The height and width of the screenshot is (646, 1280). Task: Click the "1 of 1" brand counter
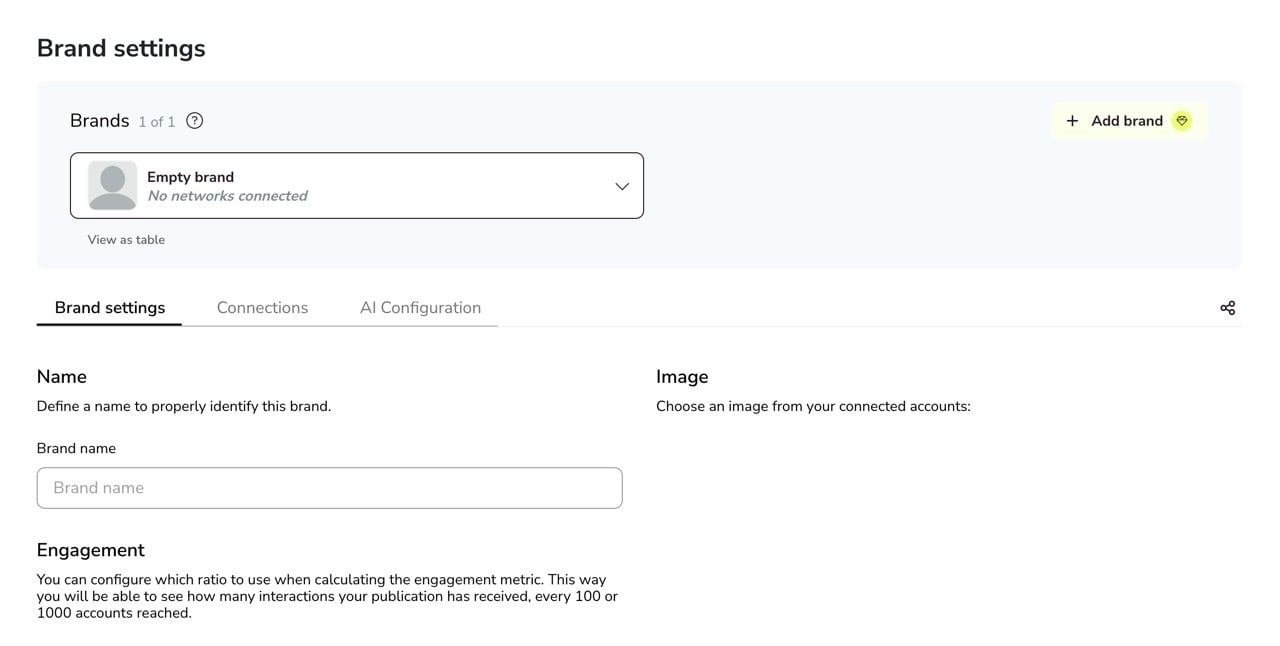pos(157,122)
